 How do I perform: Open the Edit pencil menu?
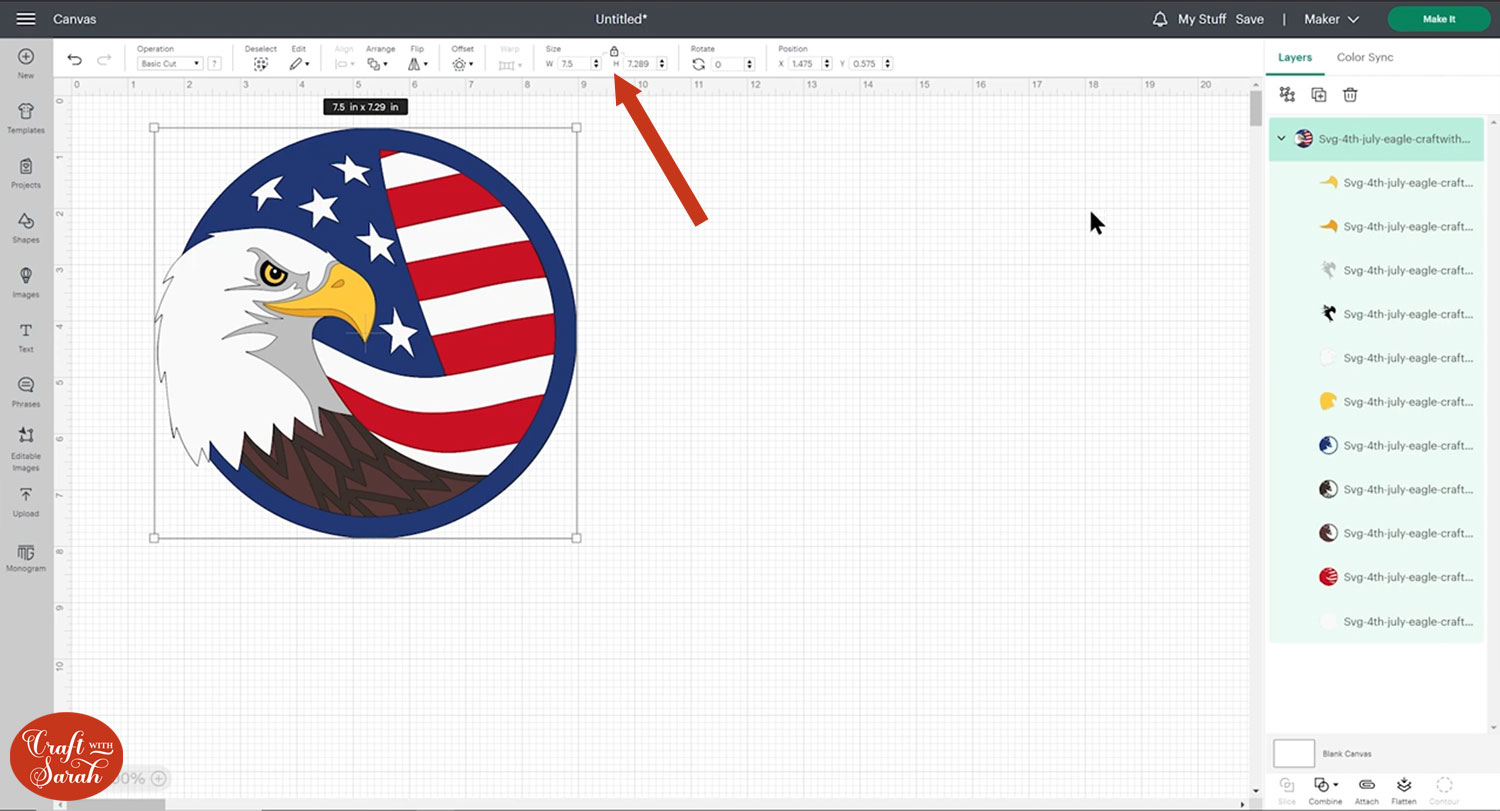click(x=299, y=63)
